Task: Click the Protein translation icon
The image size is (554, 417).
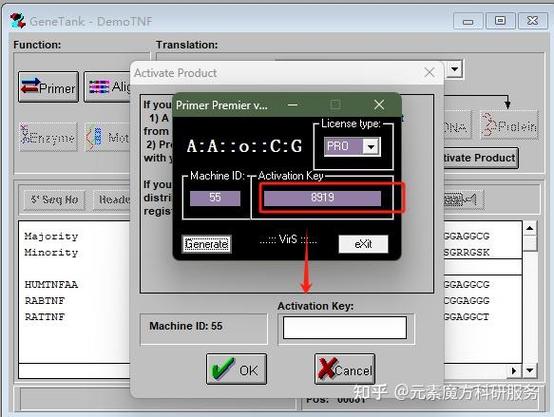Action: coord(509,125)
